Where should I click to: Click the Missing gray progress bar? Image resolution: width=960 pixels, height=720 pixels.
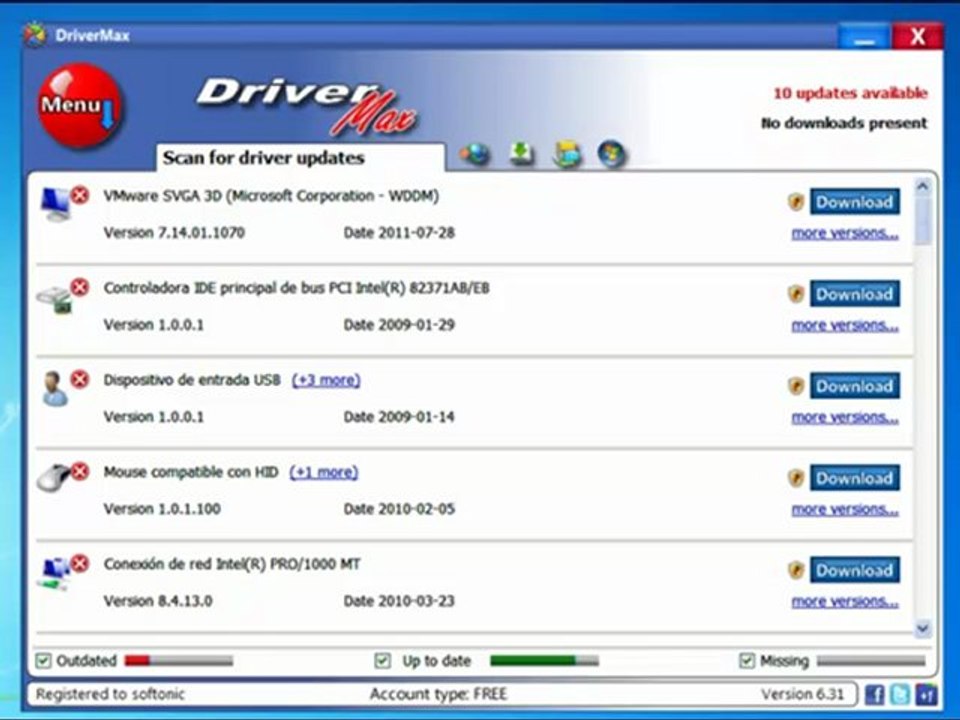[x=871, y=661]
